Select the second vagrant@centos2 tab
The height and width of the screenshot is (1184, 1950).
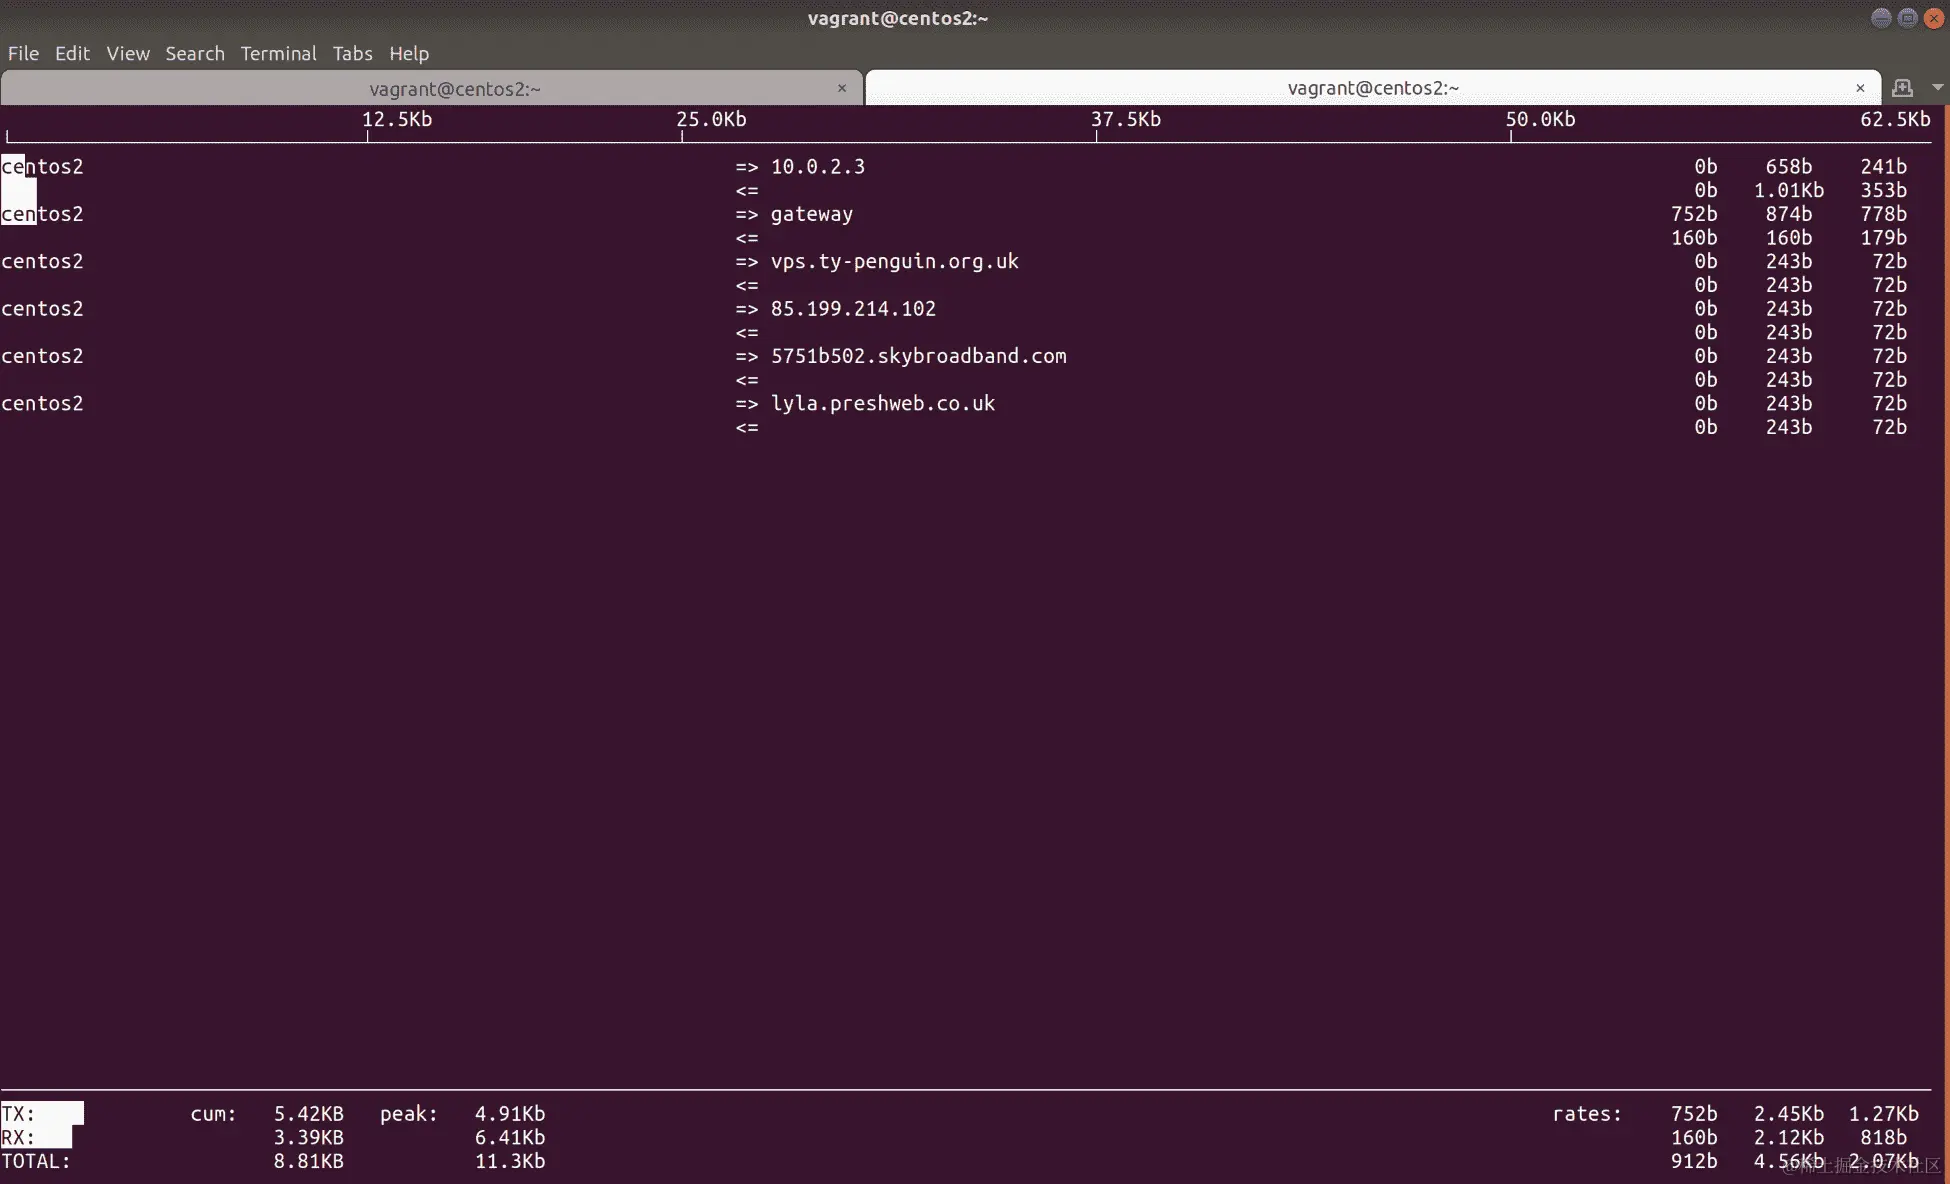click(1372, 88)
